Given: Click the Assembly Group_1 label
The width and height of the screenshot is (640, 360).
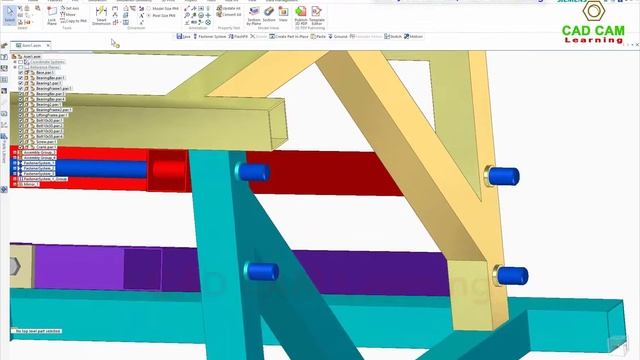Looking at the screenshot, I should (39, 152).
